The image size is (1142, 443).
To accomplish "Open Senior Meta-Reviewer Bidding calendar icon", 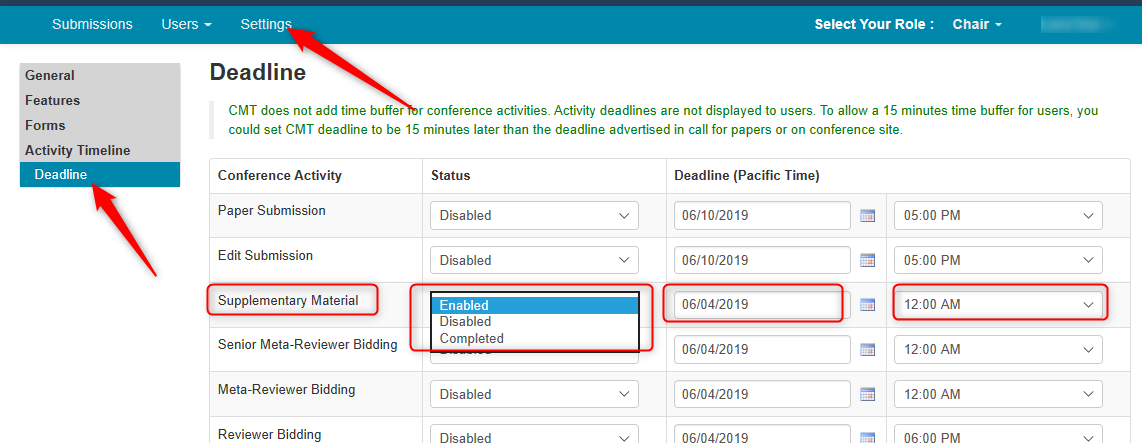I will (867, 350).
